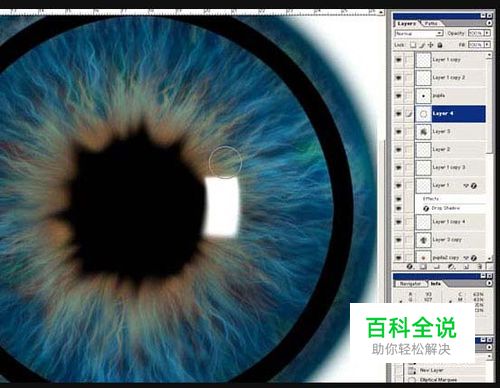Click the Elliptical Marquee history state
Image resolution: width=500 pixels, height=388 pixels.
[x=438, y=380]
